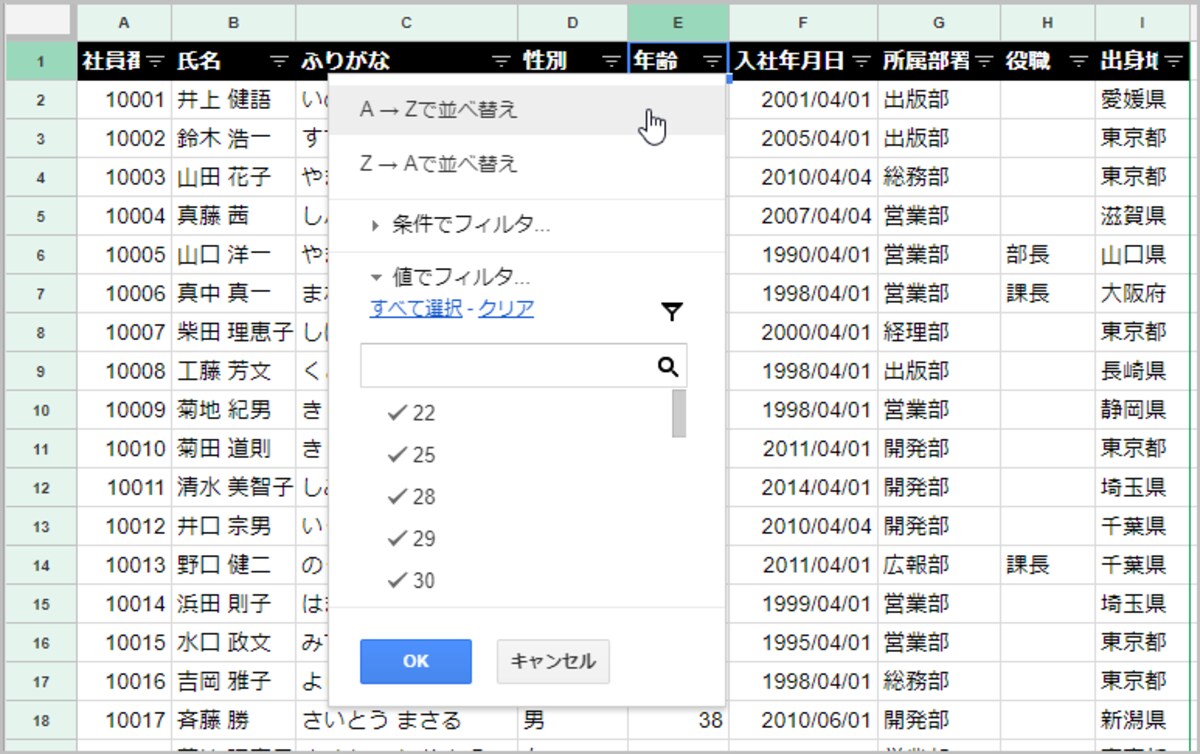Click the キャンセル button
This screenshot has height=754, width=1200.
click(x=553, y=661)
